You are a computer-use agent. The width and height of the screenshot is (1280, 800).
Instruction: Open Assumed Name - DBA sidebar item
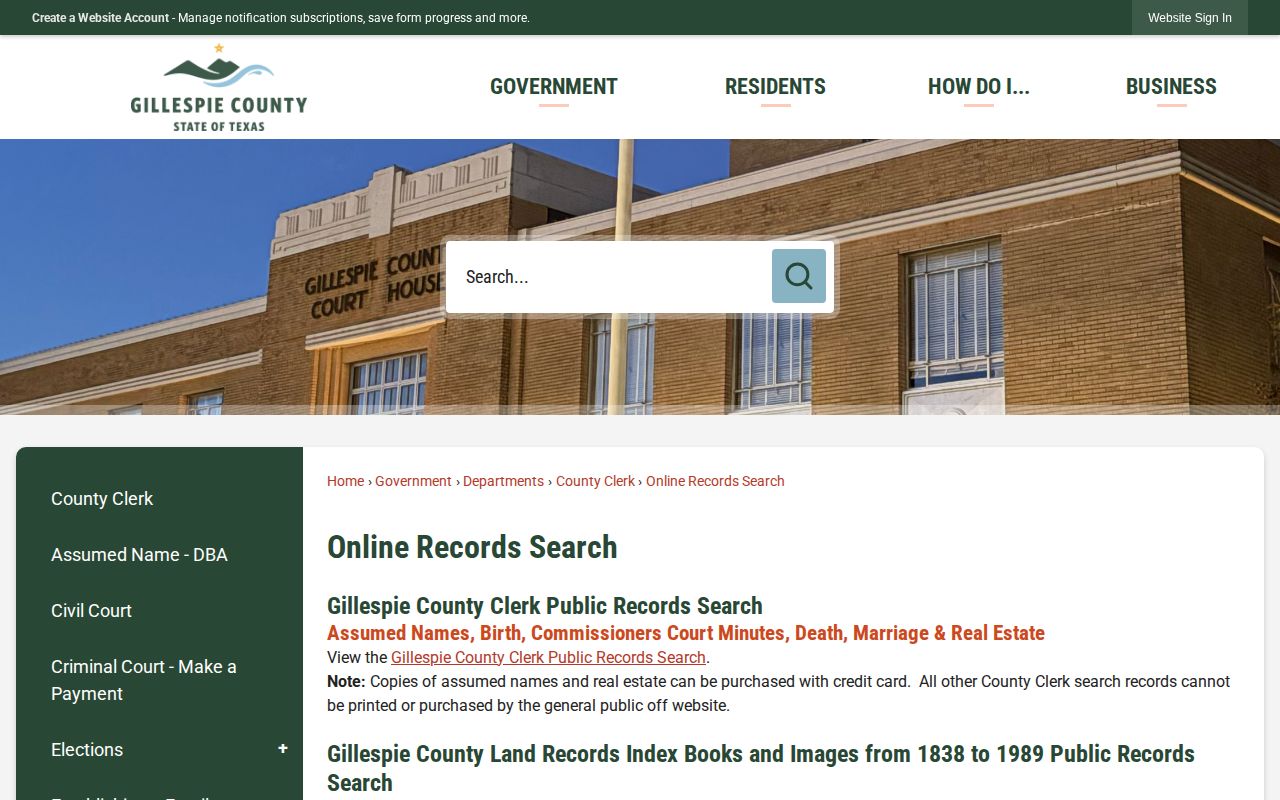[139, 554]
